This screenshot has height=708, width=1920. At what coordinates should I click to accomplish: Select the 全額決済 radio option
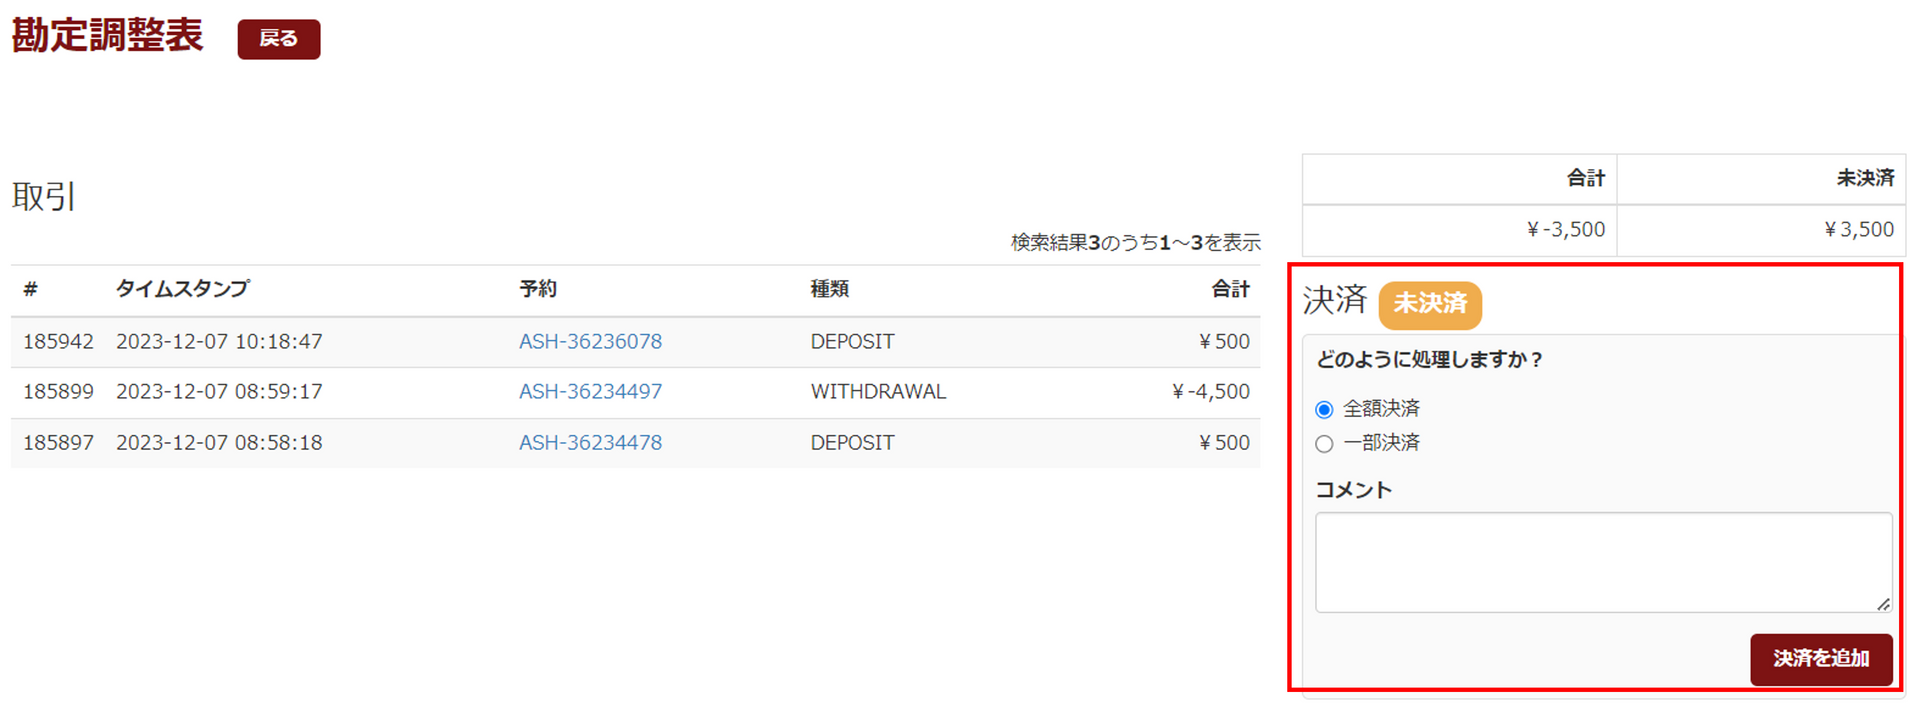(x=1324, y=409)
